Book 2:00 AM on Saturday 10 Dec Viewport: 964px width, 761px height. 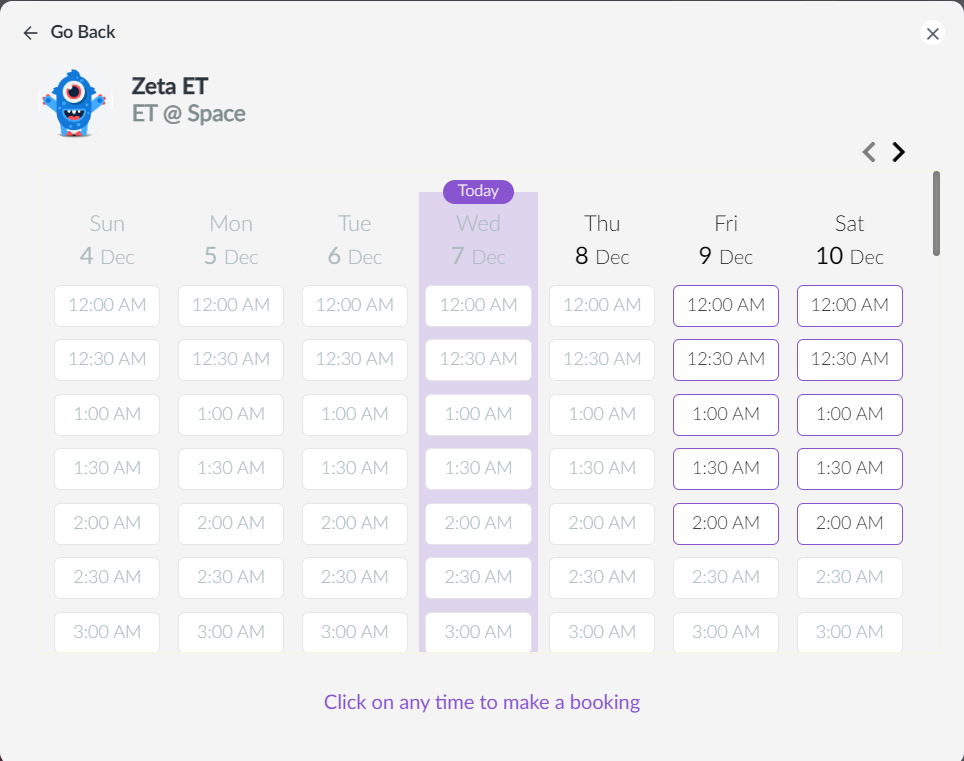[850, 524]
